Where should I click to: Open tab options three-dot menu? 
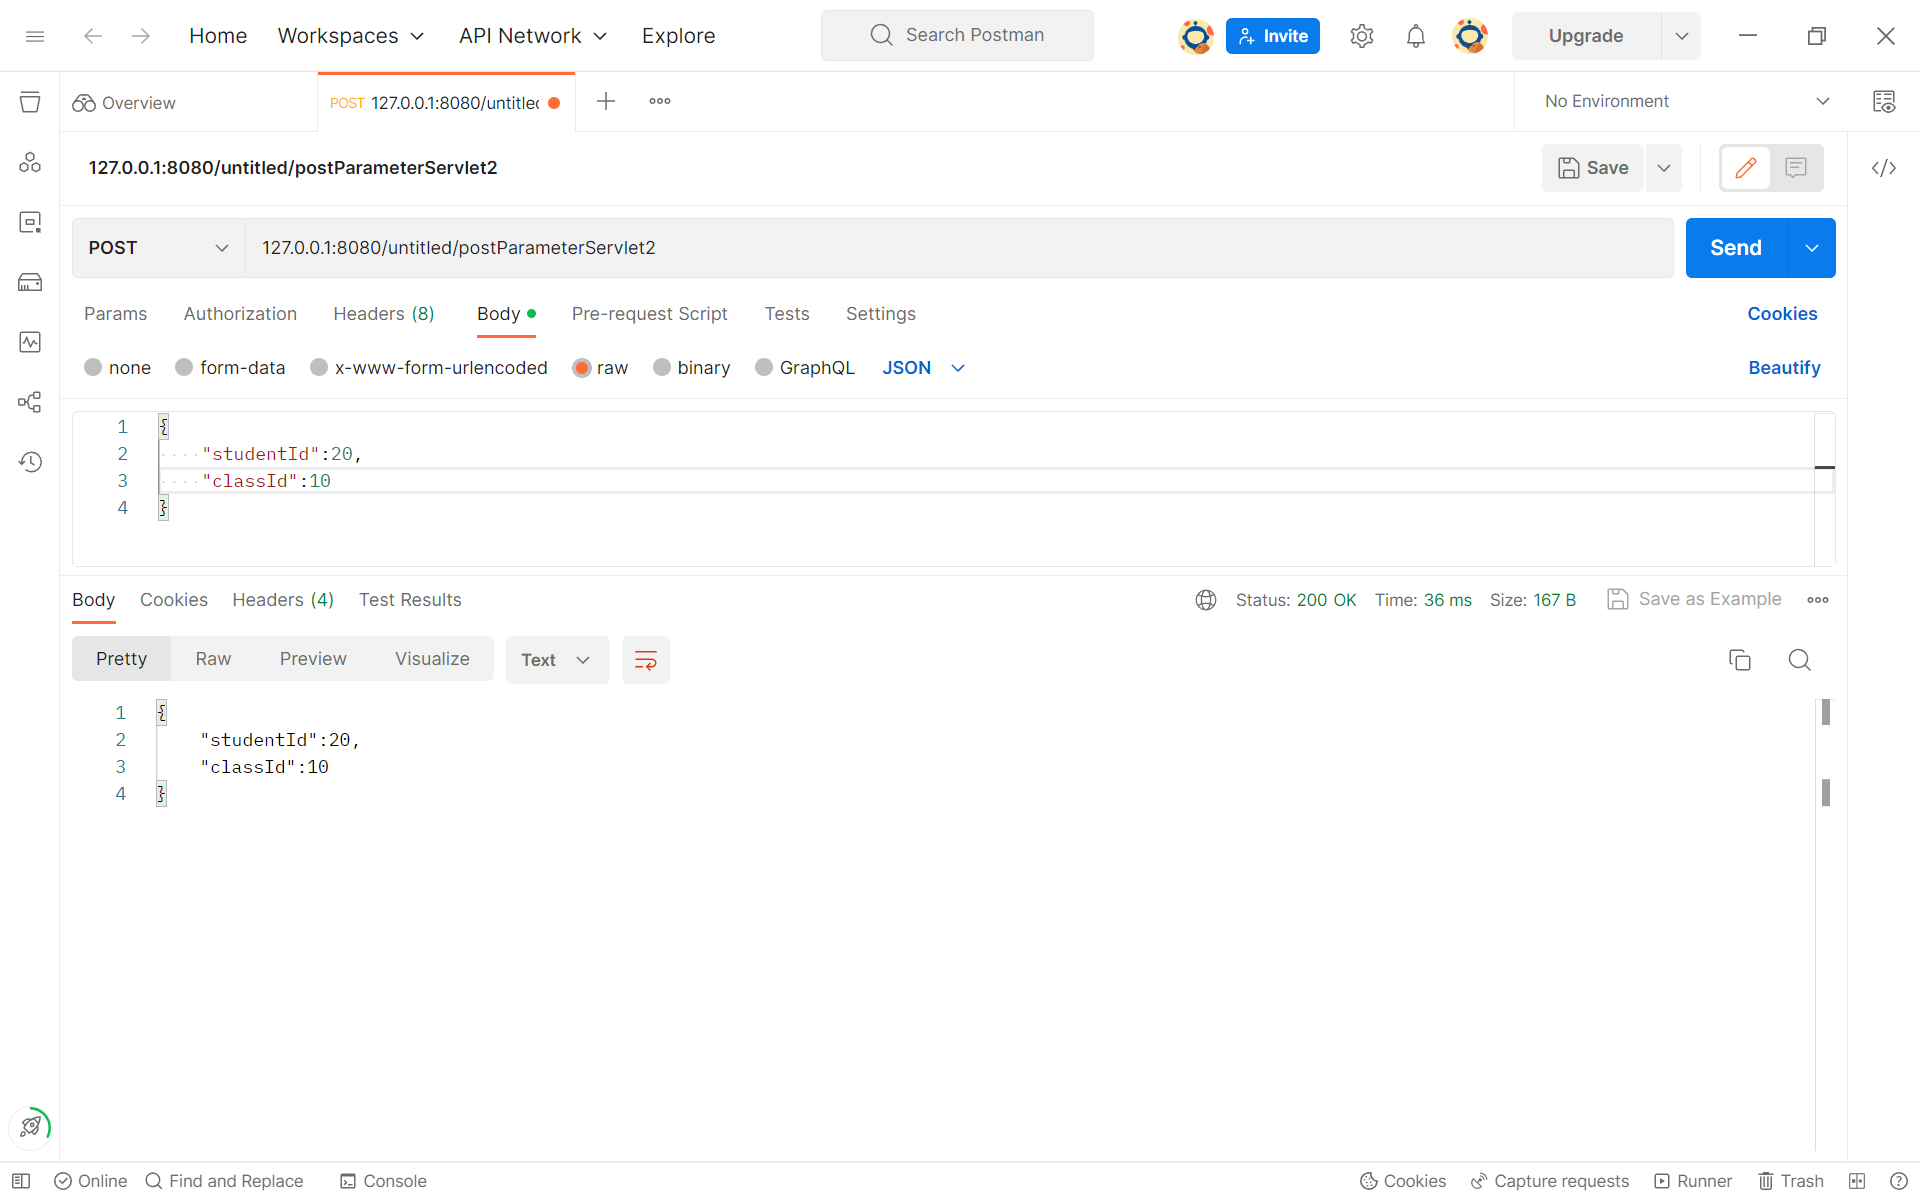click(660, 101)
